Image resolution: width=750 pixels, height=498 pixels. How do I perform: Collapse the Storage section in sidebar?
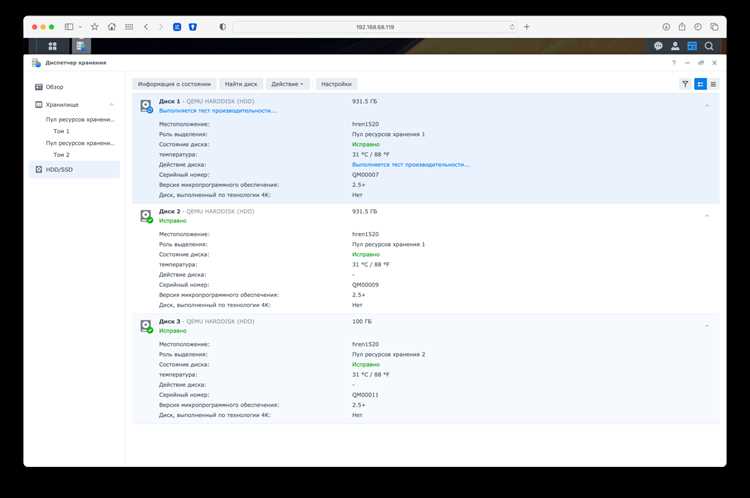tap(111, 104)
